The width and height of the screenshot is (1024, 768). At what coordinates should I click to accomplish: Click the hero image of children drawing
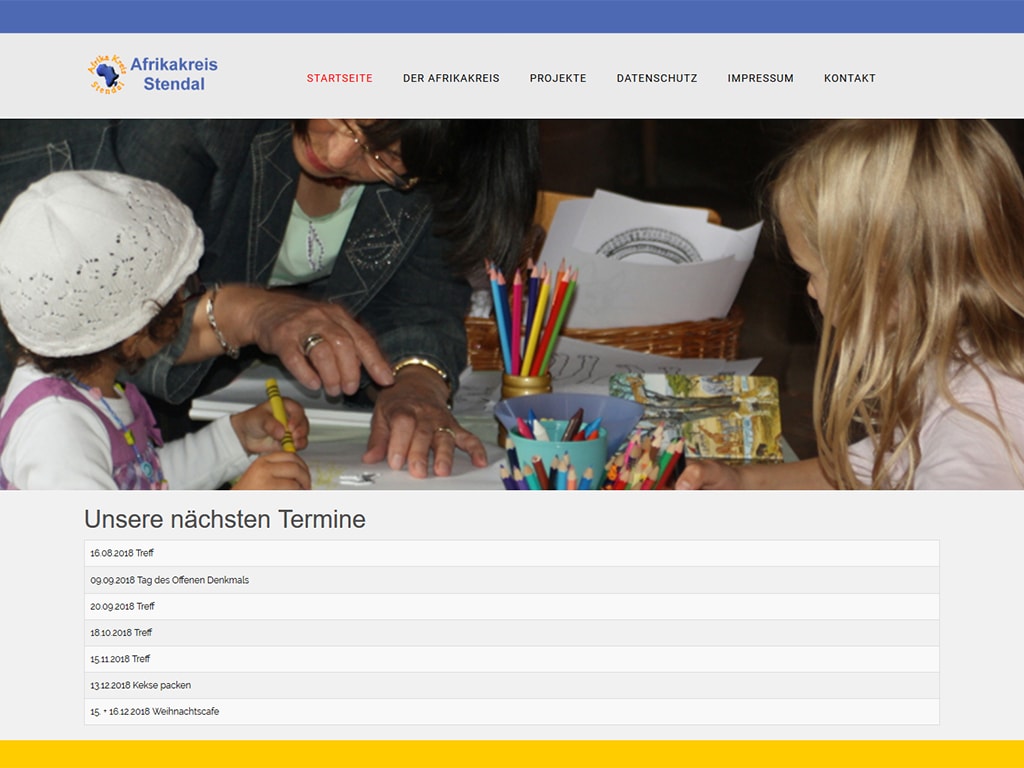512,304
